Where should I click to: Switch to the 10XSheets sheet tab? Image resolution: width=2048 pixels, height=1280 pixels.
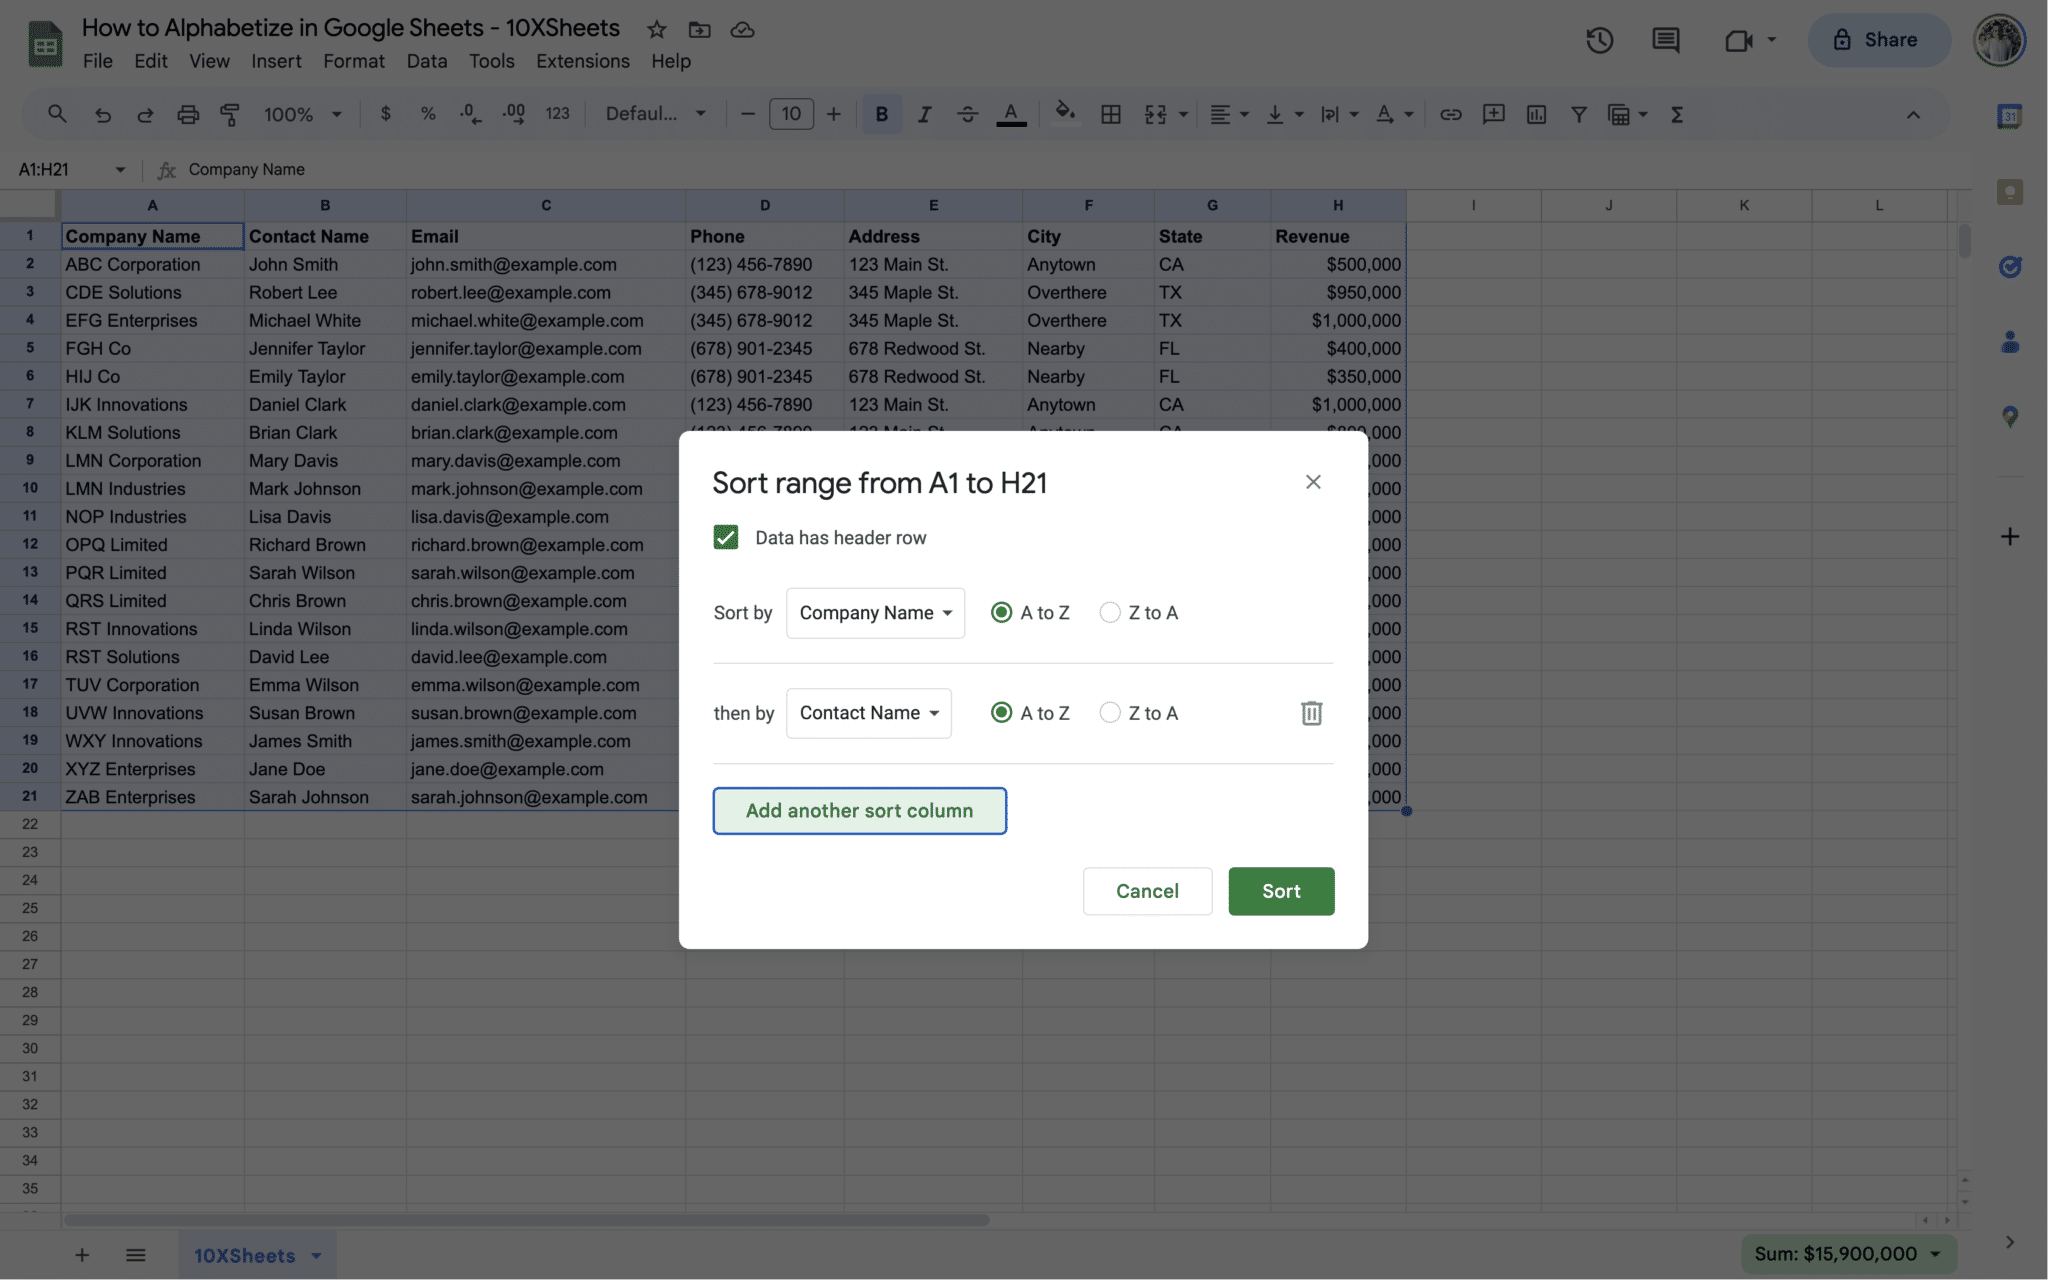pyautogui.click(x=244, y=1255)
